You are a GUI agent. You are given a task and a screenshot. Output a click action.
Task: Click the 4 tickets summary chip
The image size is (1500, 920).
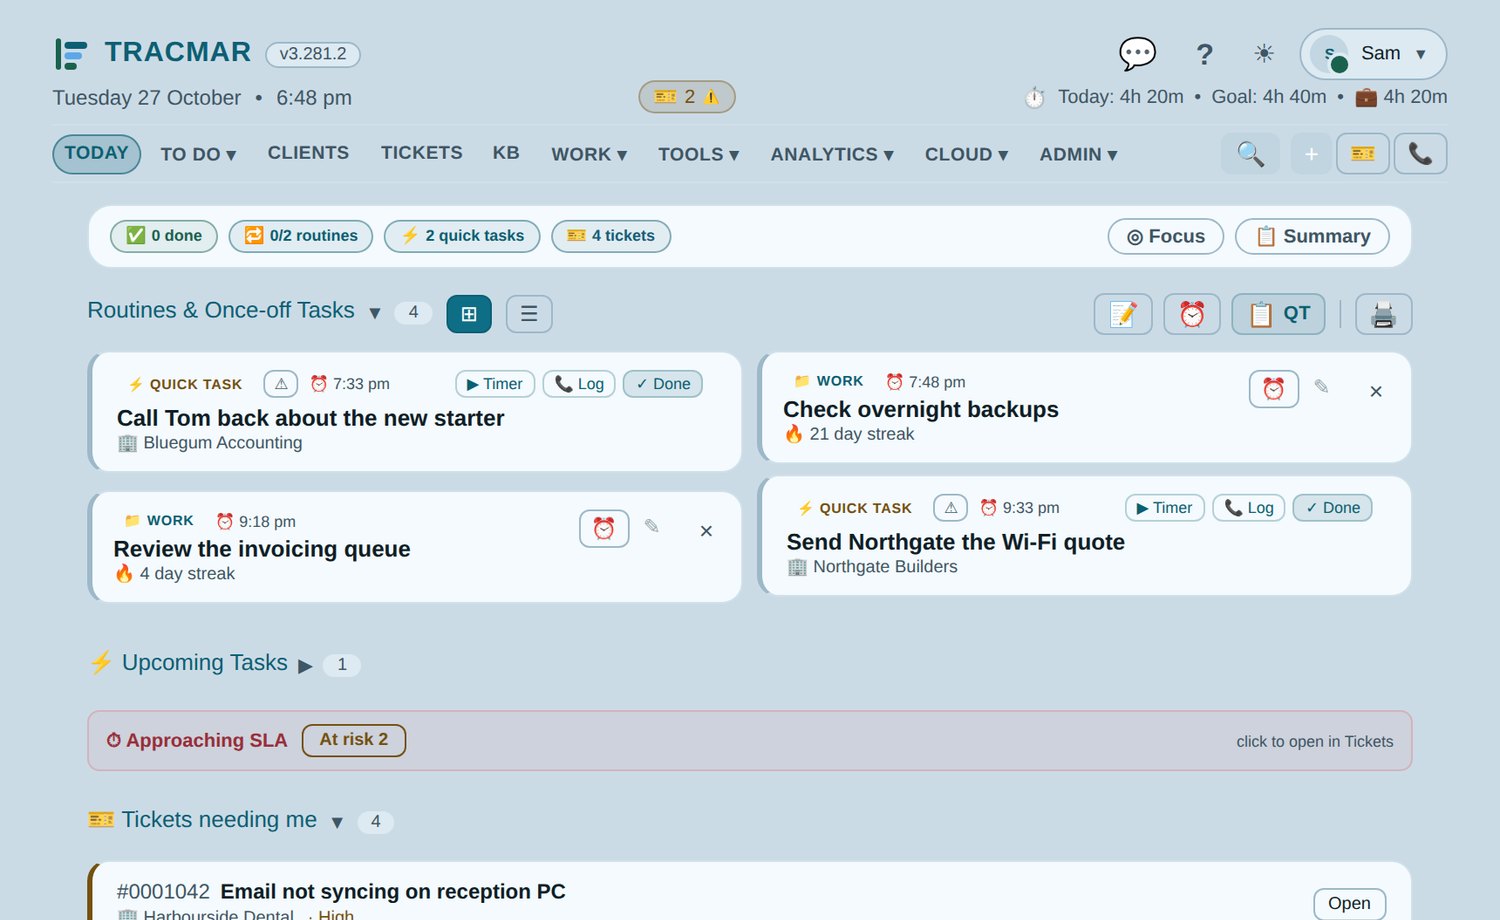click(611, 236)
